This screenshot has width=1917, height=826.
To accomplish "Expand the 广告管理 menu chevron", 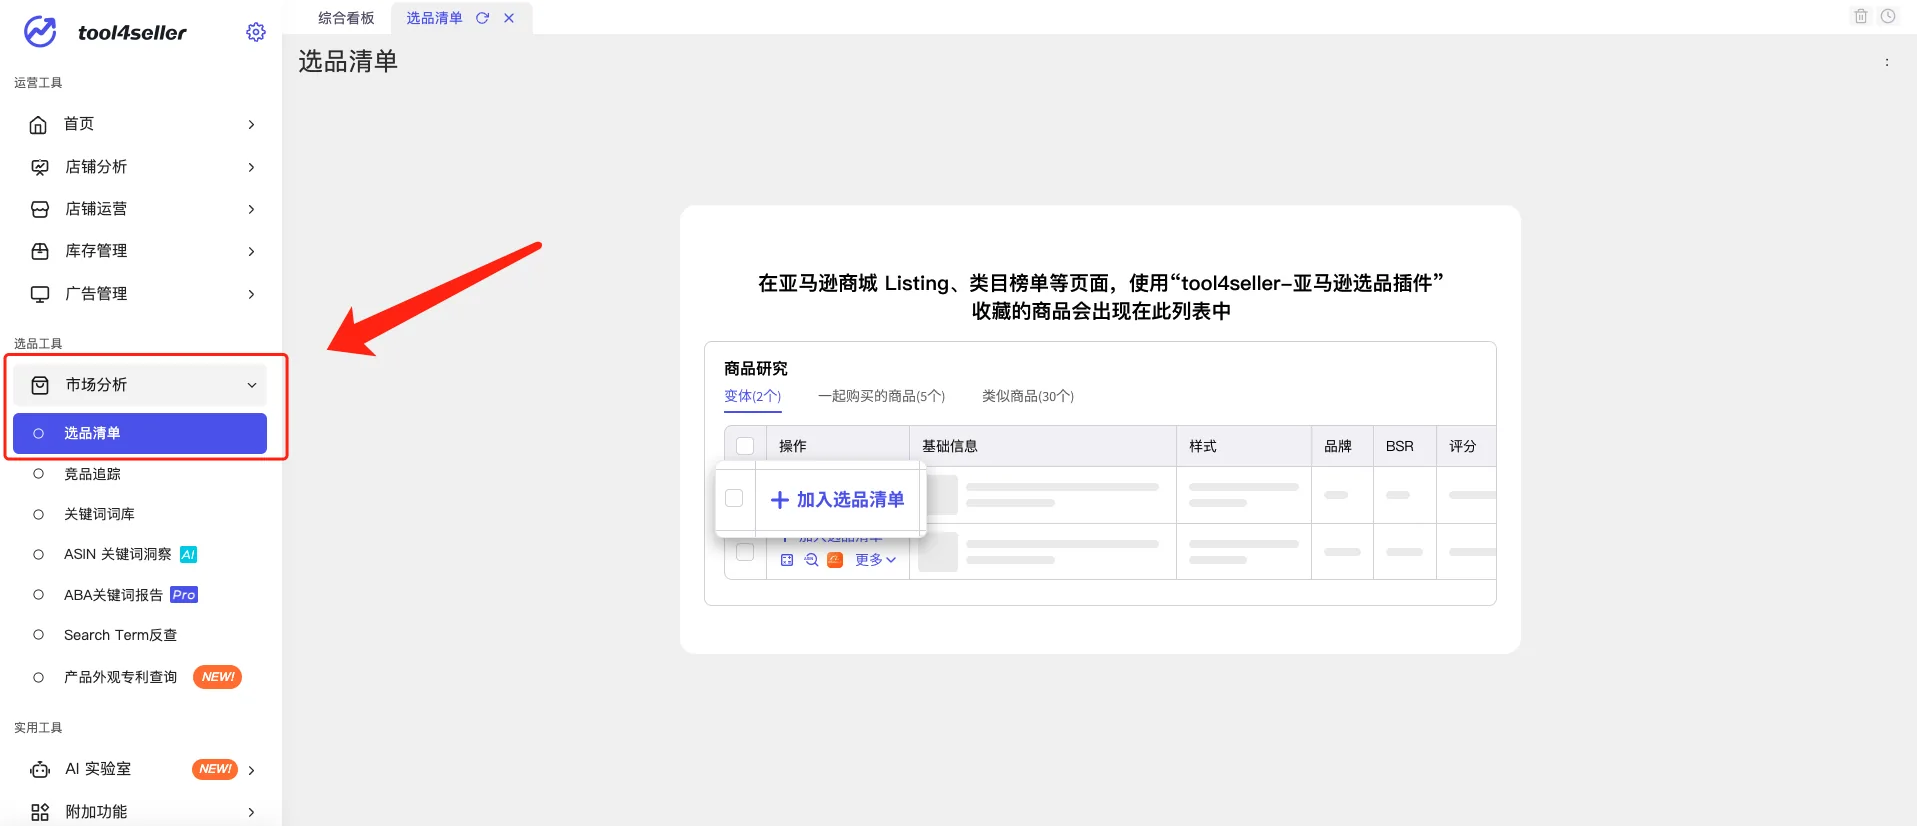I will click(251, 294).
